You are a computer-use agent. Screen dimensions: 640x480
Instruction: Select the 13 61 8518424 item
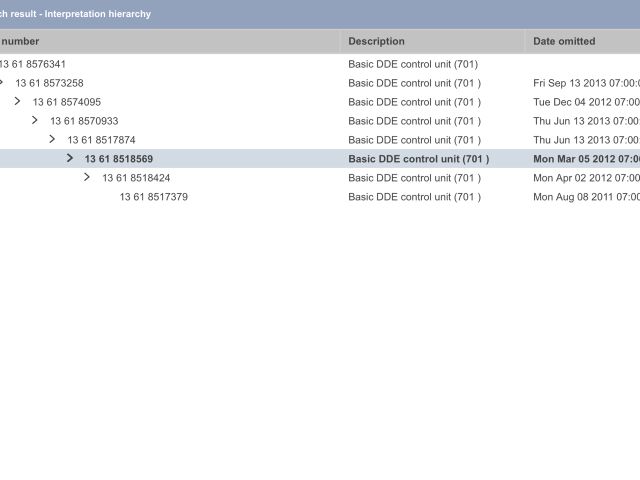point(136,178)
